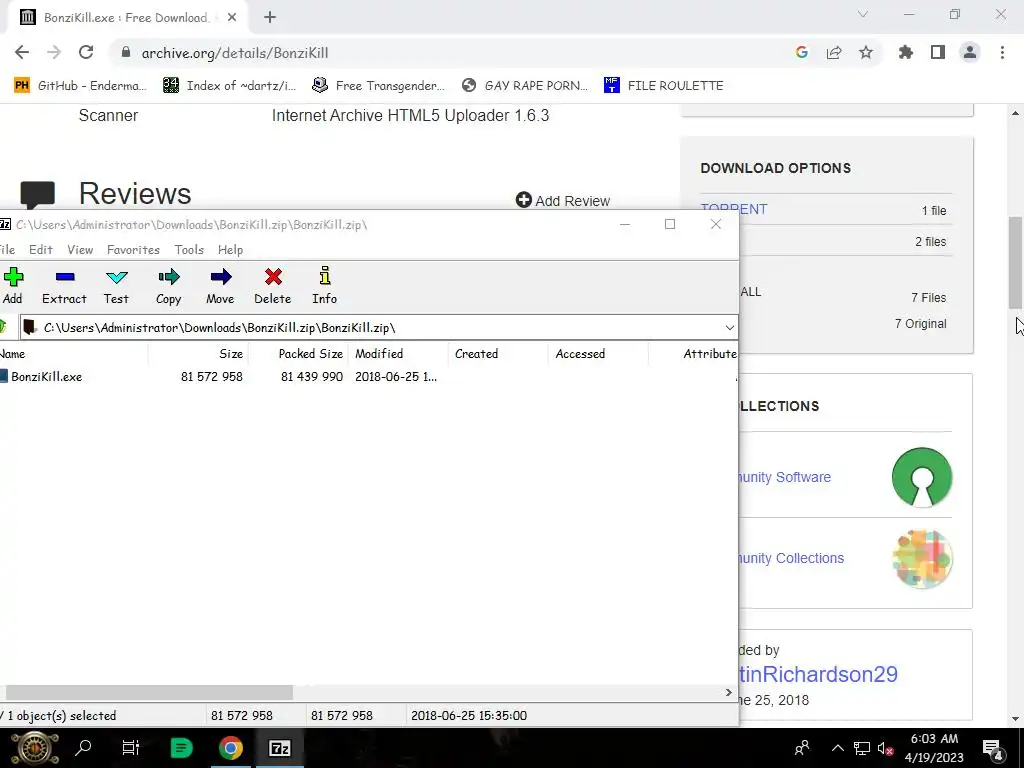
Task: Show hidden system tray icons
Action: click(837, 748)
